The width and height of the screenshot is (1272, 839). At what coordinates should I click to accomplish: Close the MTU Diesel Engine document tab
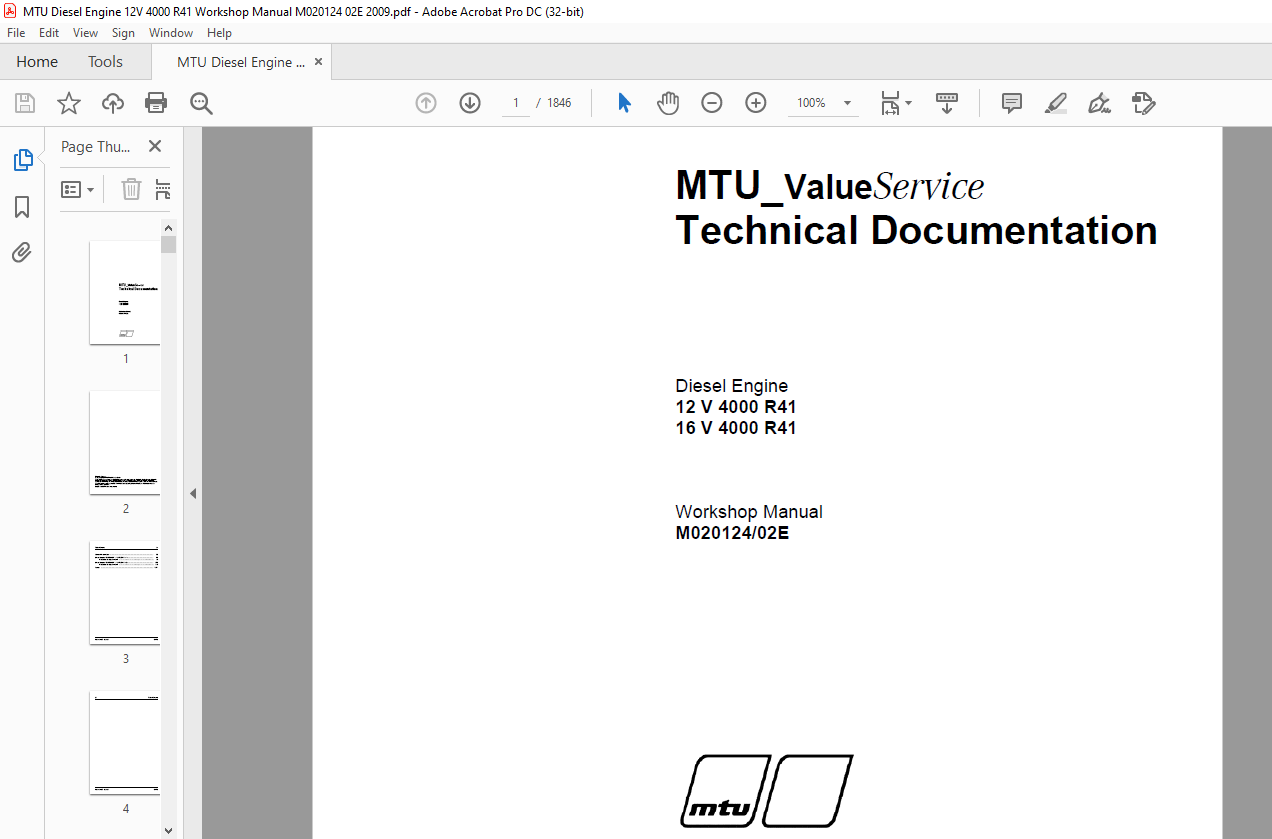tap(319, 62)
